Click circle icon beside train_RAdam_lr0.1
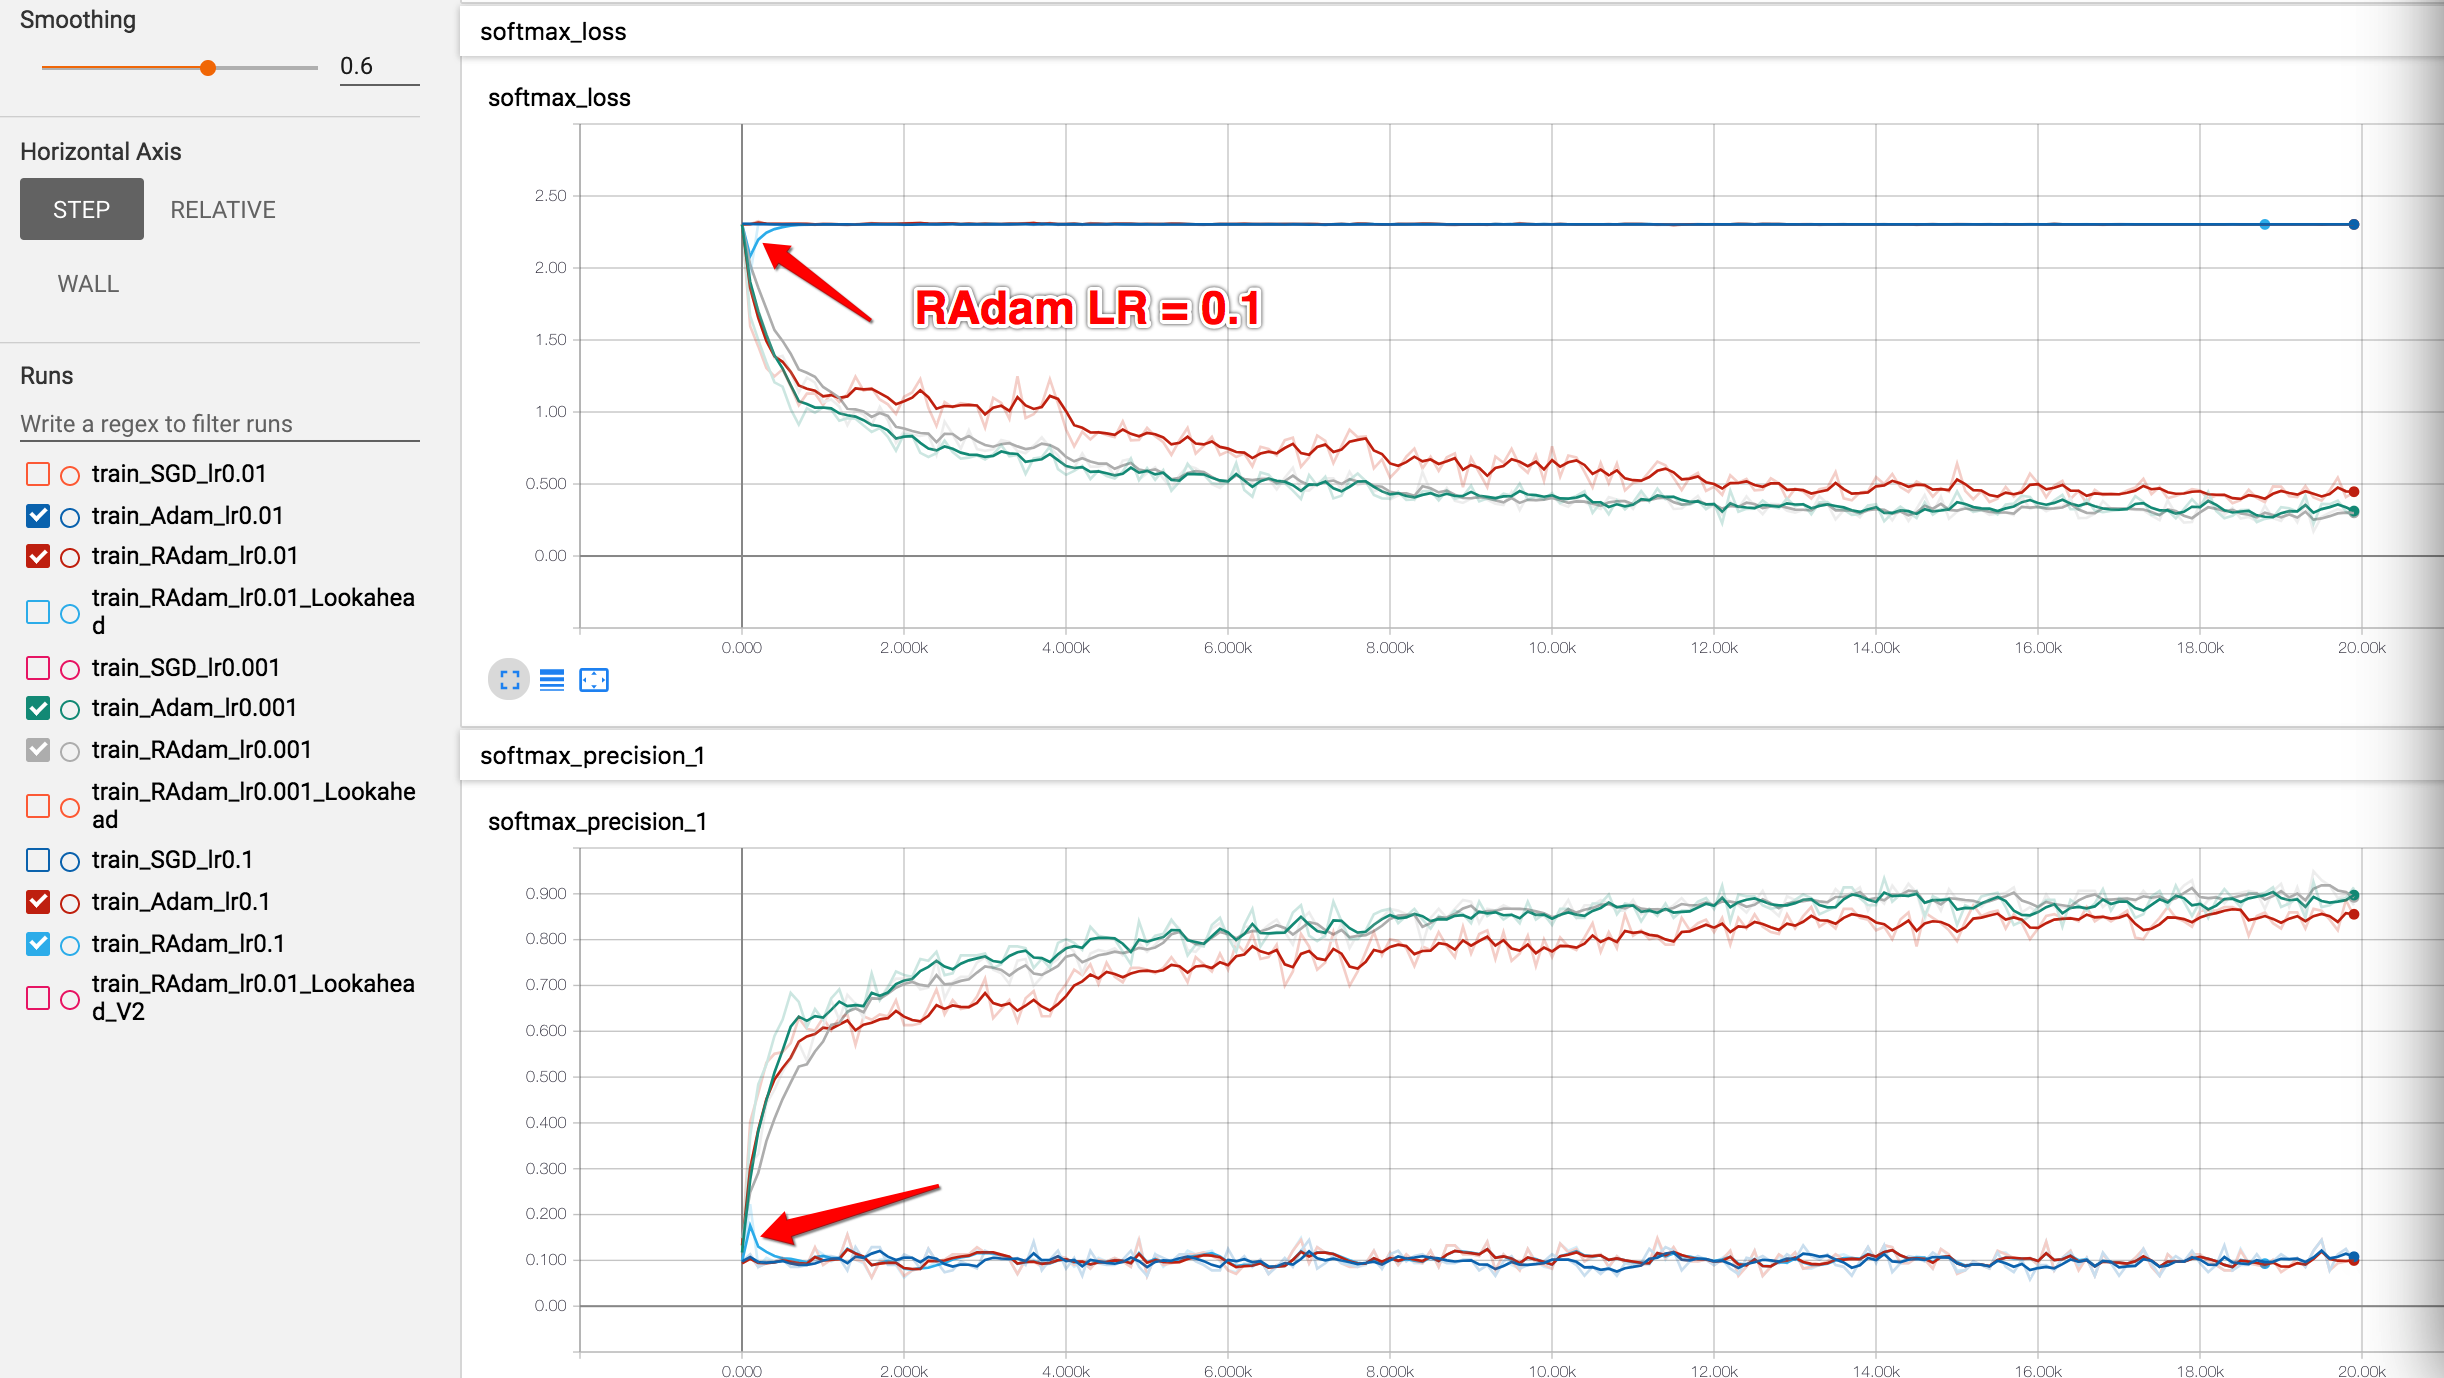This screenshot has width=2444, height=1378. click(x=70, y=945)
